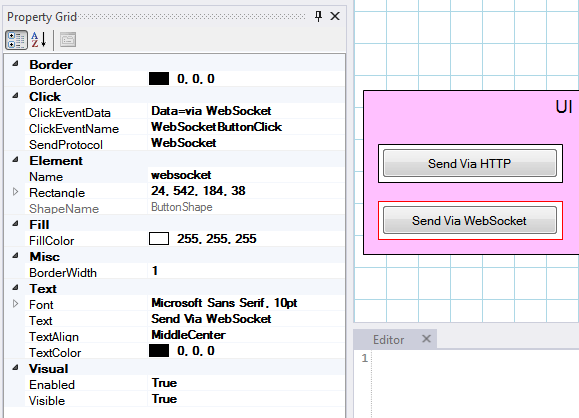The image size is (579, 418).
Task: Select the Visible True value
Action: 246,399
